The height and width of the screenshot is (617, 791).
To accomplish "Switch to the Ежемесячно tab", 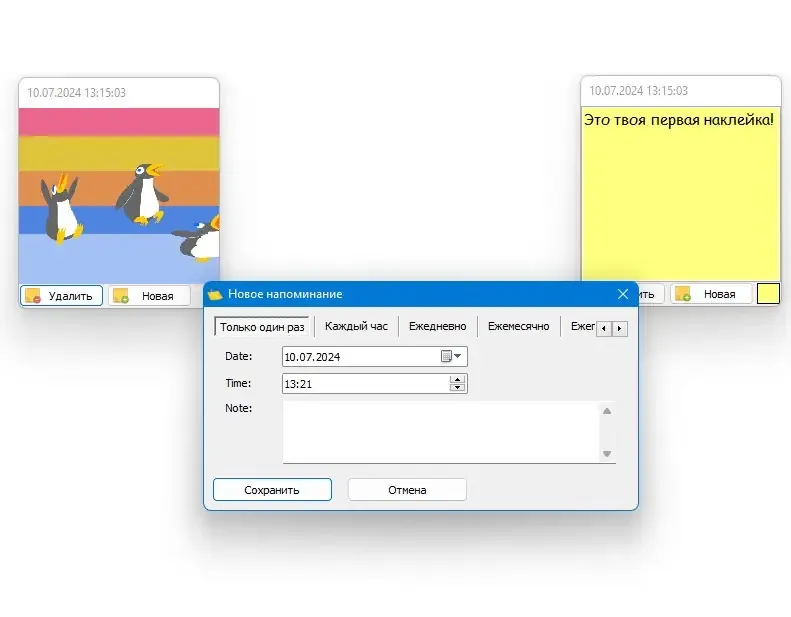I will pos(519,326).
